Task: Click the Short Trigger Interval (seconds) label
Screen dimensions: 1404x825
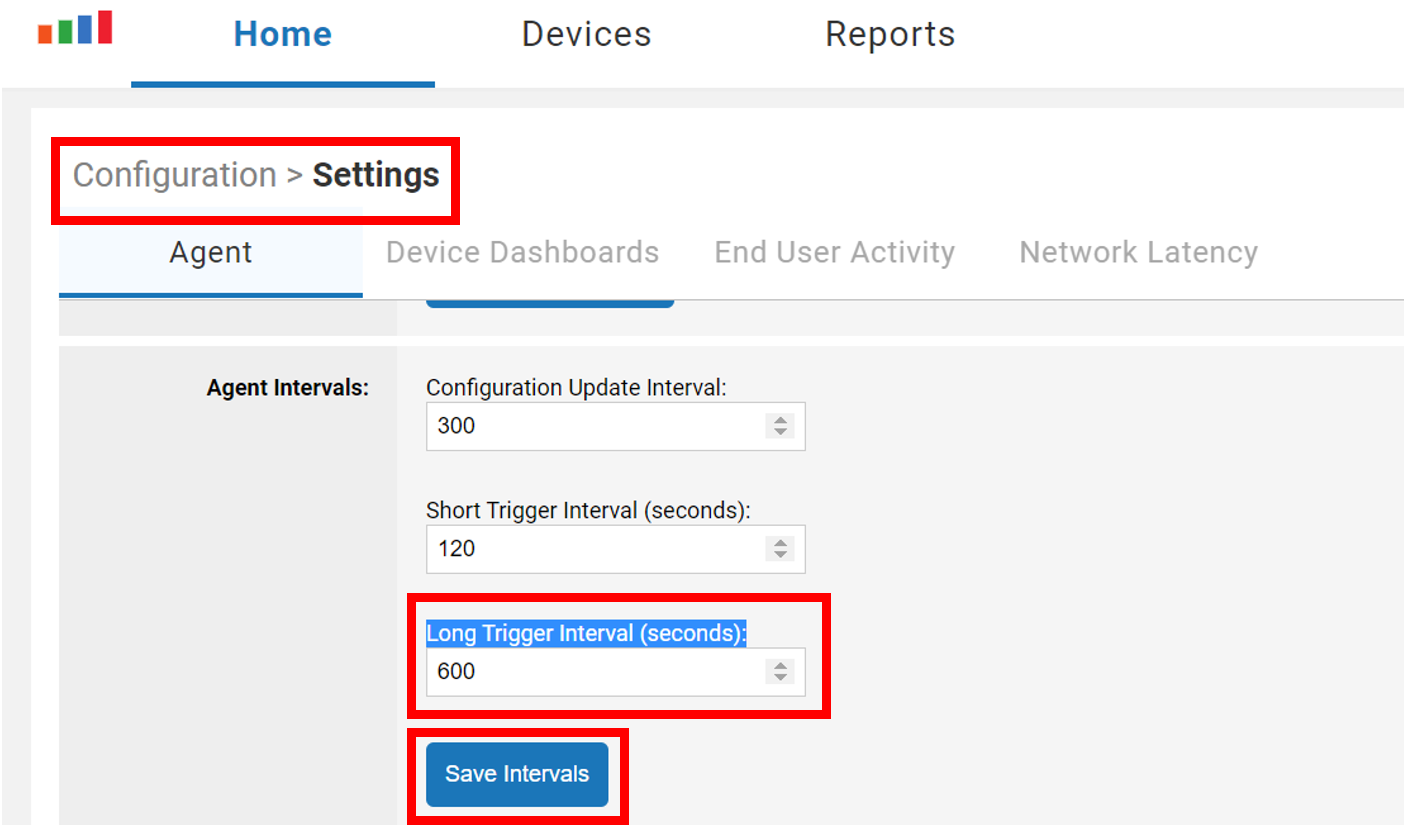Action: click(x=588, y=510)
